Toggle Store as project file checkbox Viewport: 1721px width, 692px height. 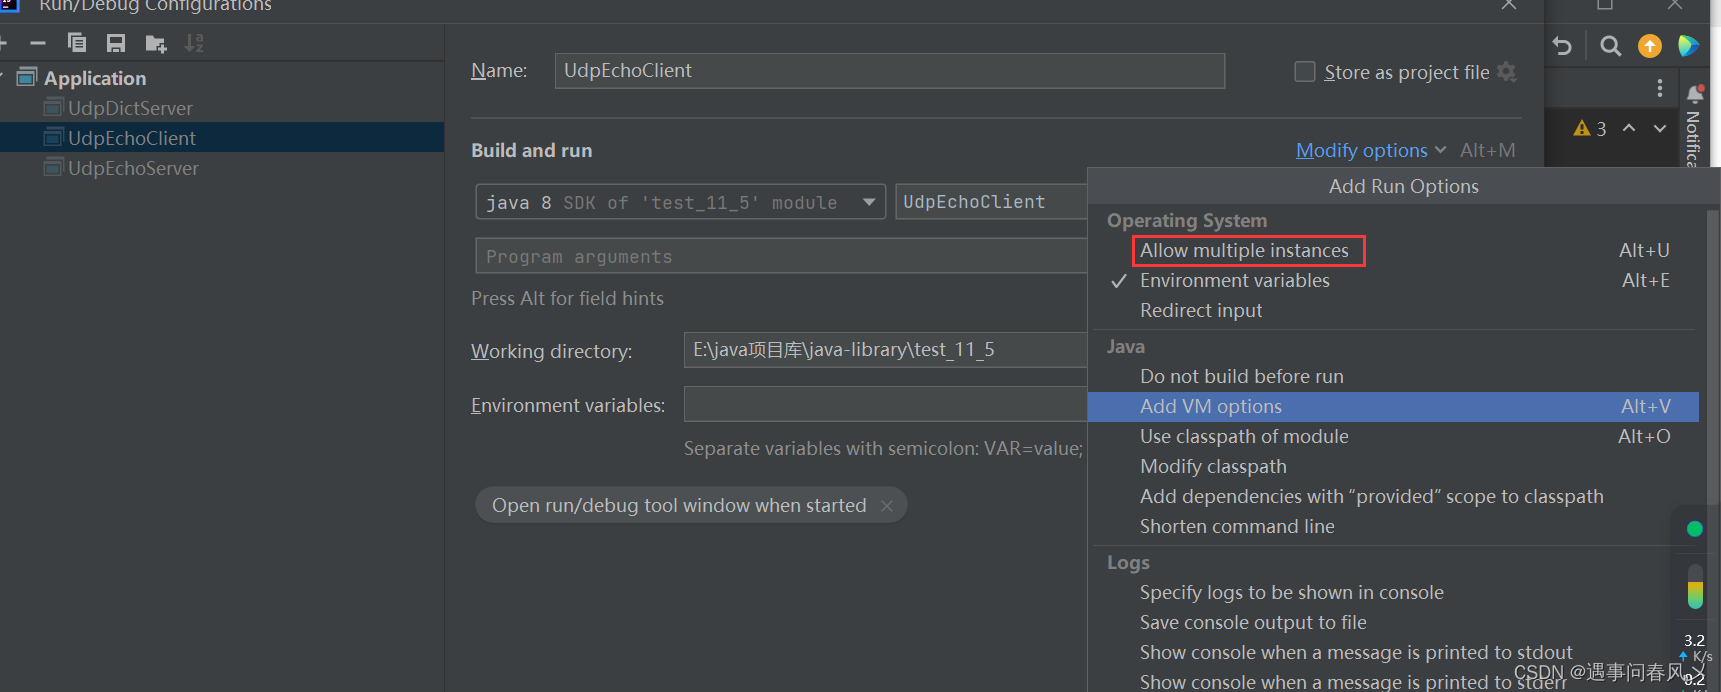coord(1305,72)
